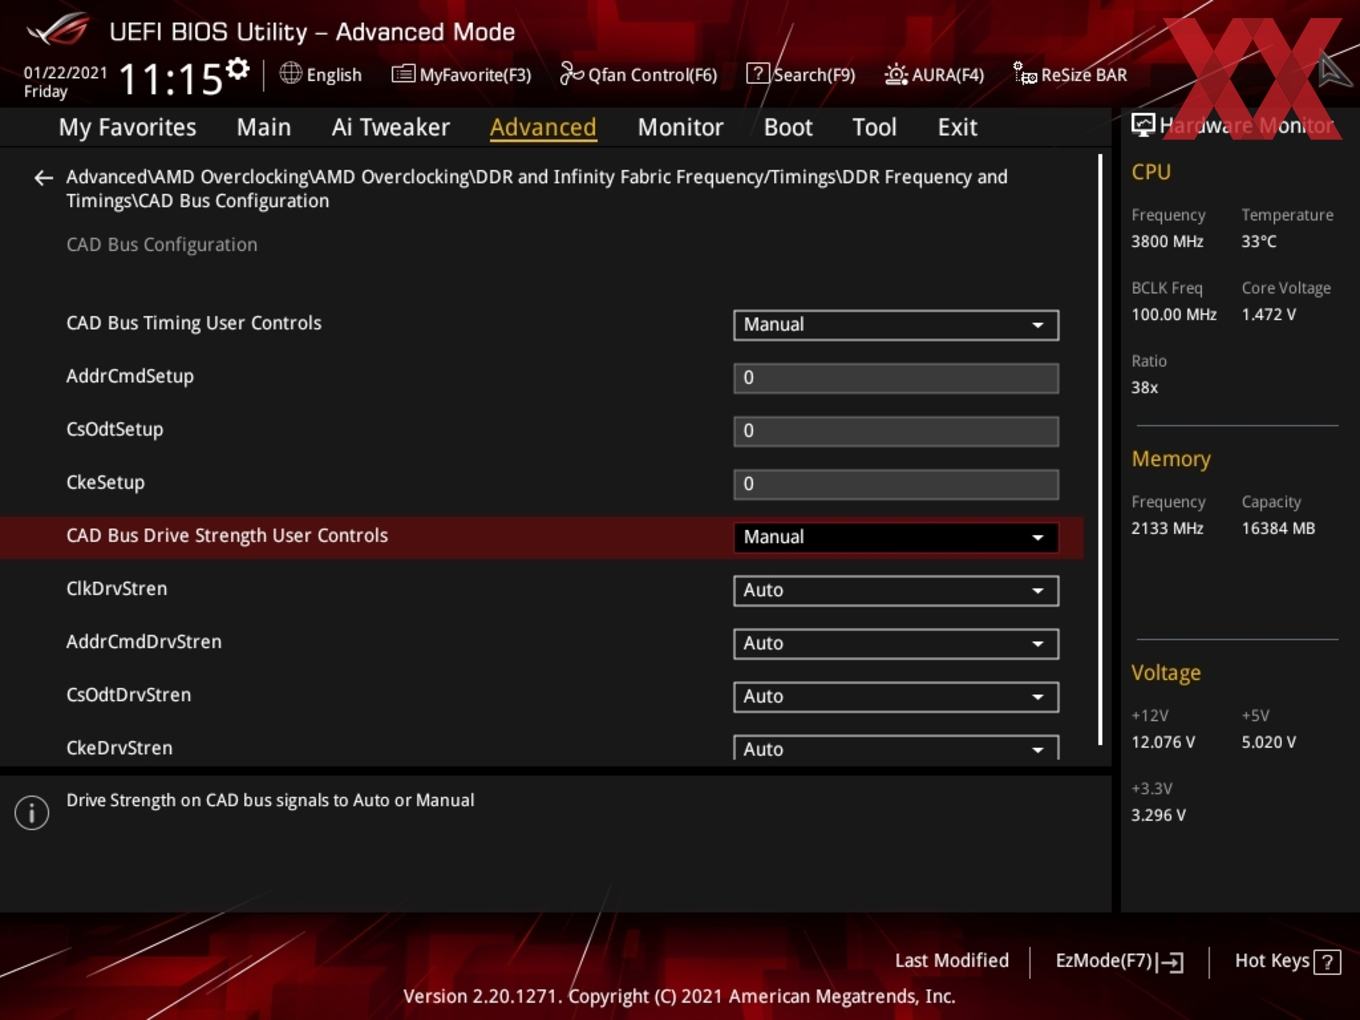Open the Ai Tweaker tab

391,127
